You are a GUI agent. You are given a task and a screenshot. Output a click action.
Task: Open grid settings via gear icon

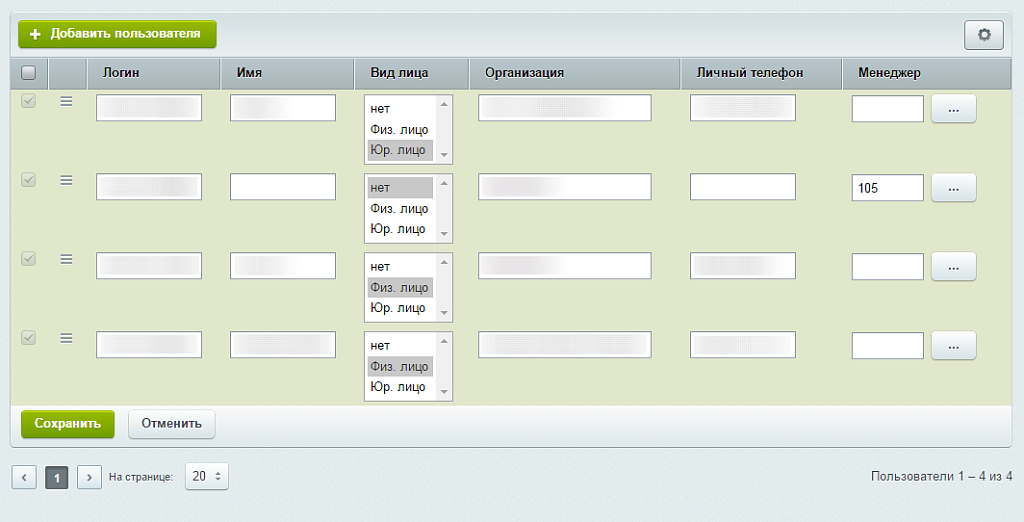(x=983, y=35)
